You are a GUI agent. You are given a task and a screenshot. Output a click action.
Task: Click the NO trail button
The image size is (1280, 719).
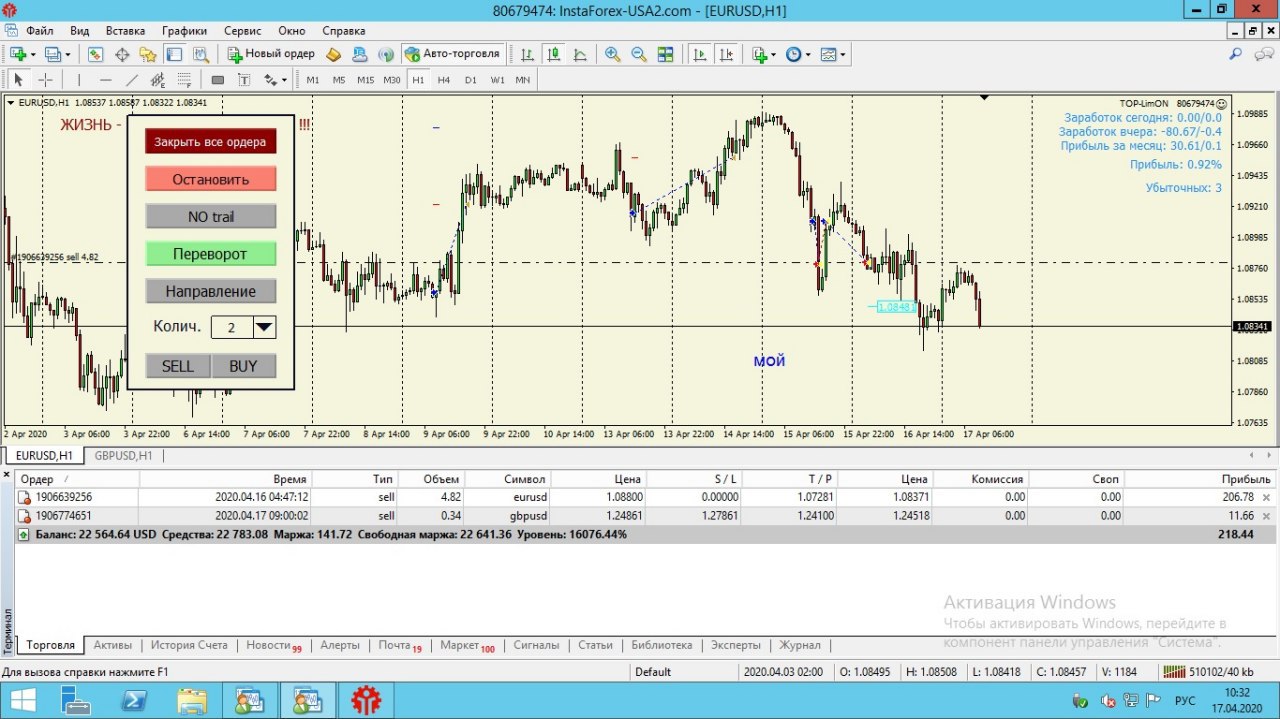210,216
